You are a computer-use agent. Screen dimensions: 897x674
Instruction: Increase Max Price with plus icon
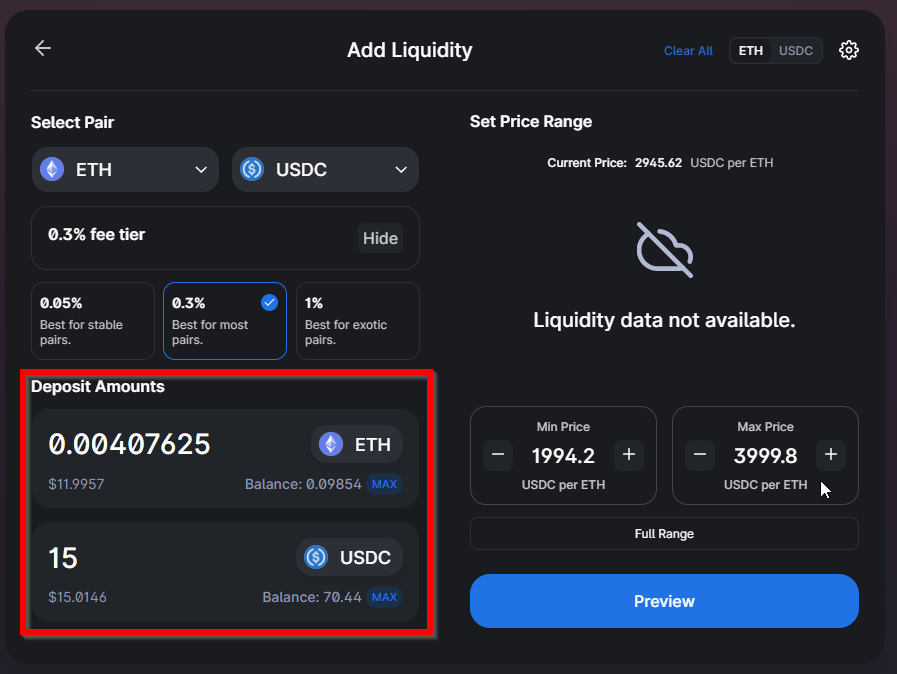[x=831, y=455]
